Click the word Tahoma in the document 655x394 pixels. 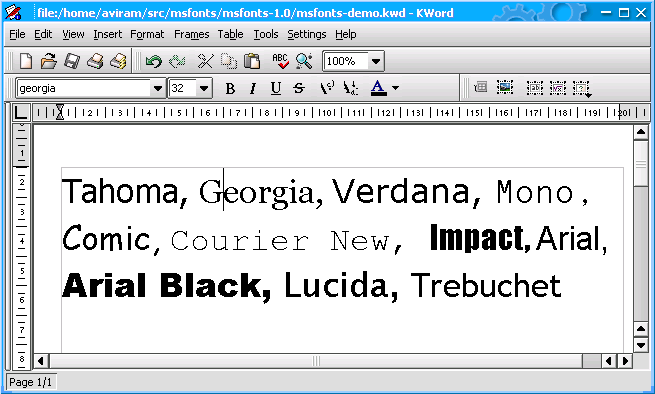pyautogui.click(x=120, y=191)
